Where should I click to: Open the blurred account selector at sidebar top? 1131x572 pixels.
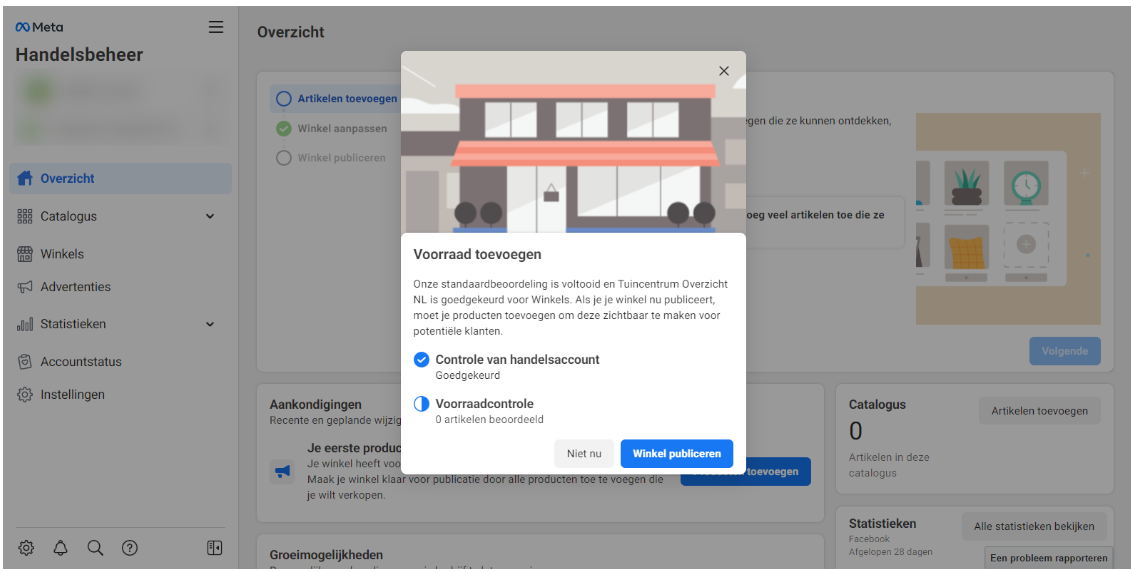tap(120, 92)
